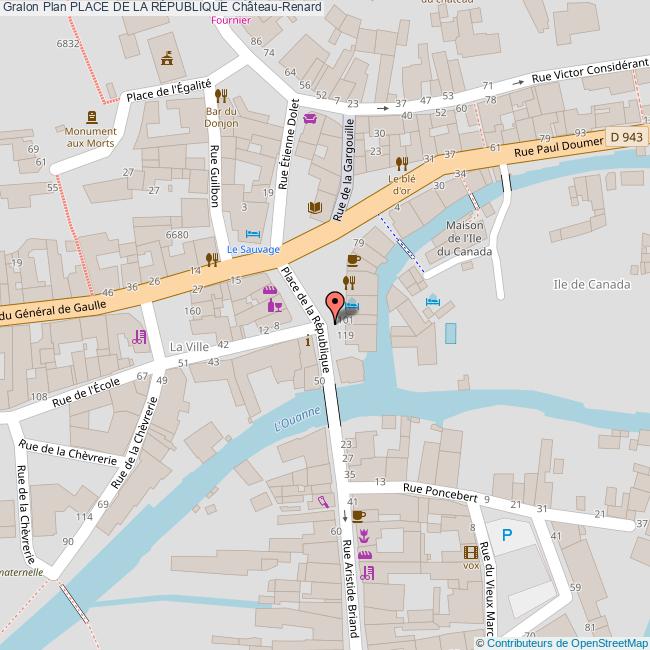Select the blue swimming pool rectangle on Ile de Canada
Viewport: 650px width, 650px height.
click(x=451, y=333)
